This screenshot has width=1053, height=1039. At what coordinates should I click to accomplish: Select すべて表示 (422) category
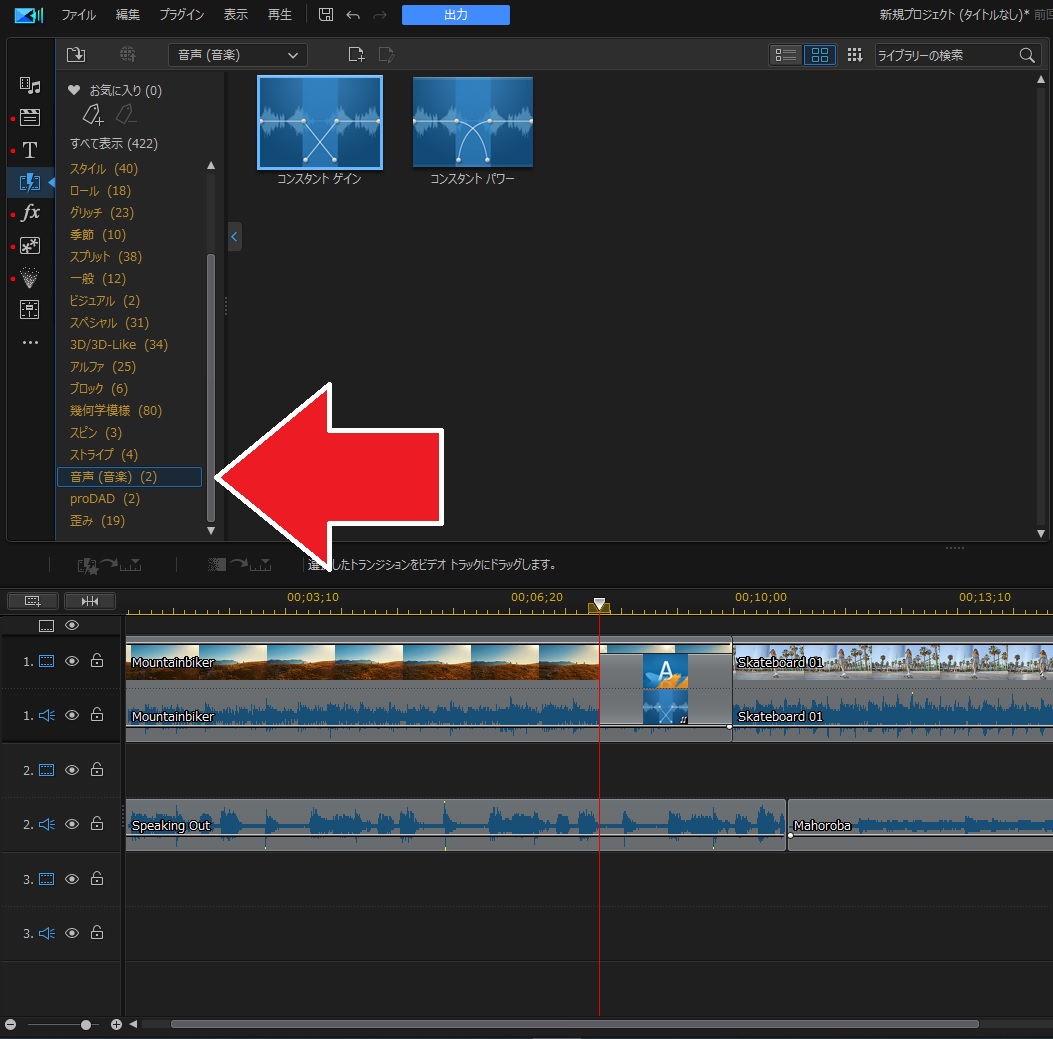point(113,143)
